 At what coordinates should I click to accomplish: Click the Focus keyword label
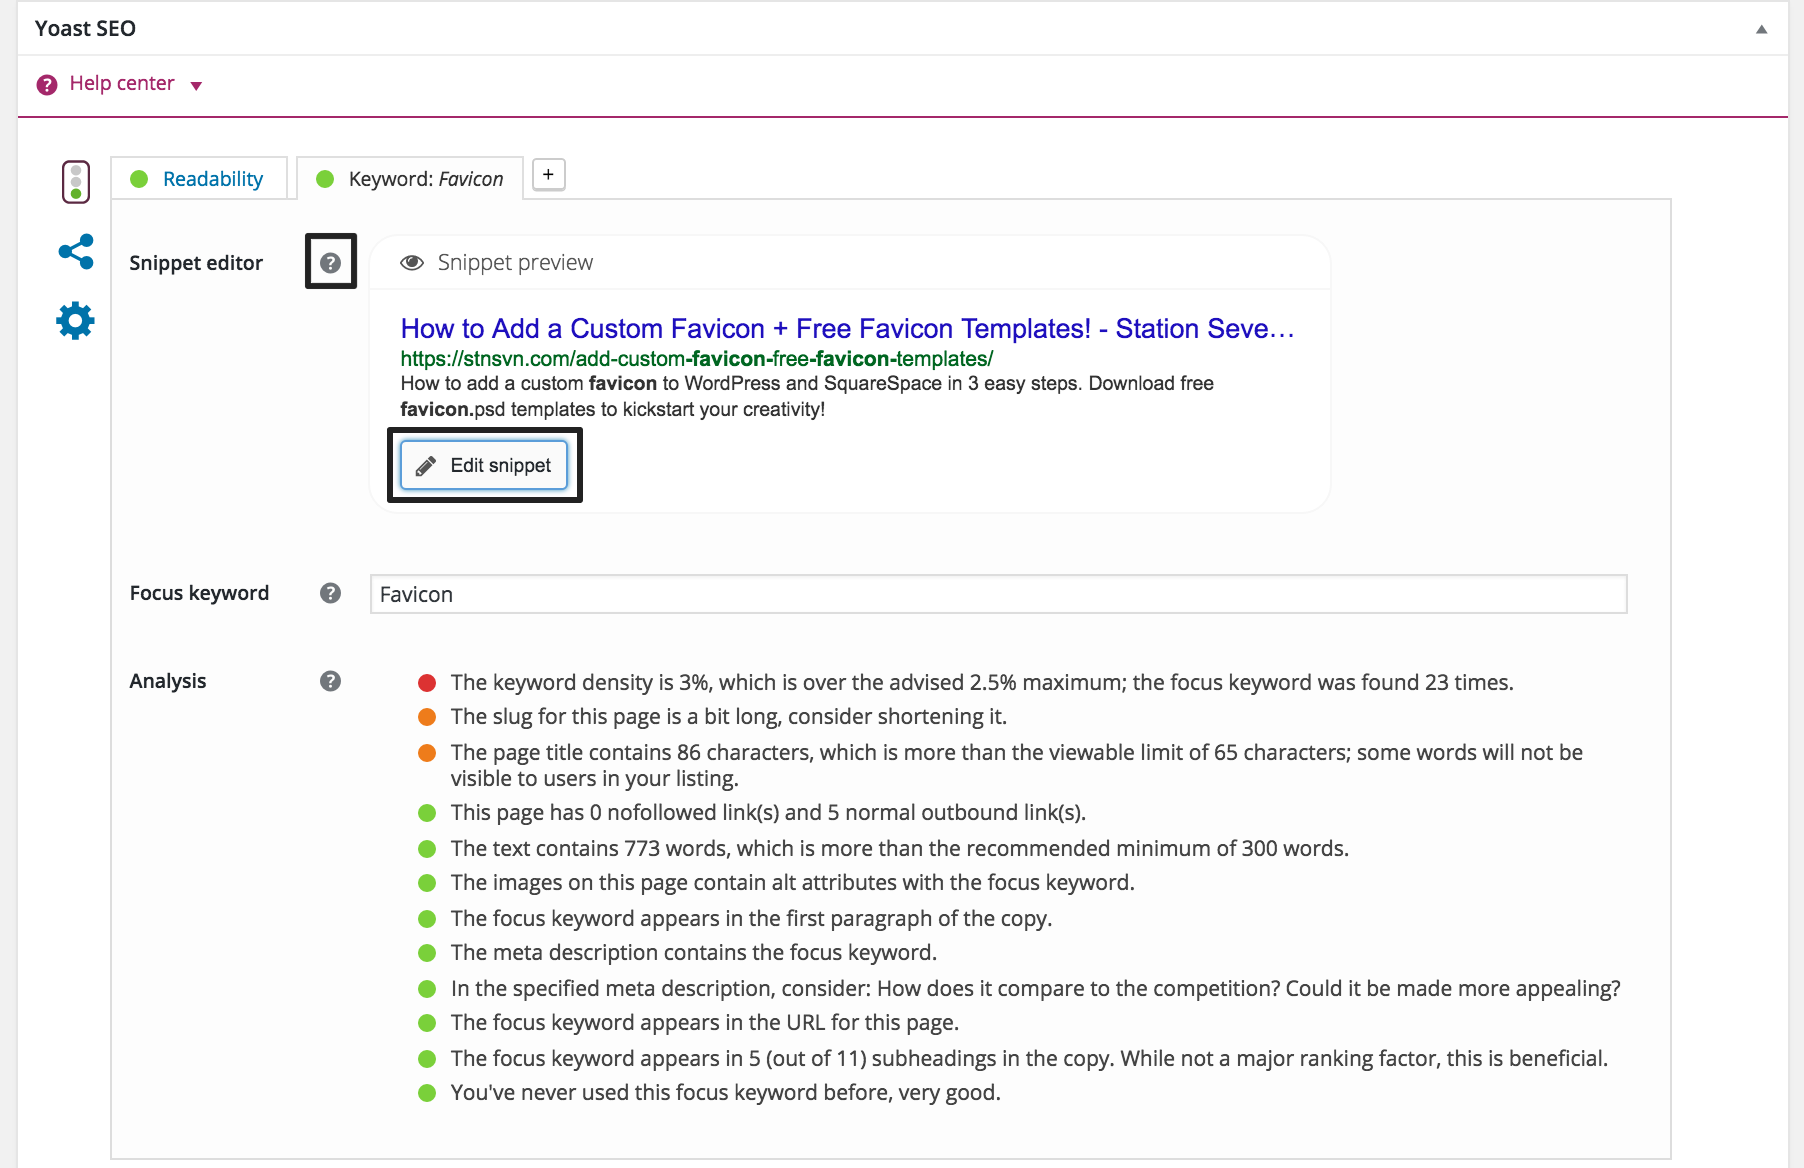(199, 593)
